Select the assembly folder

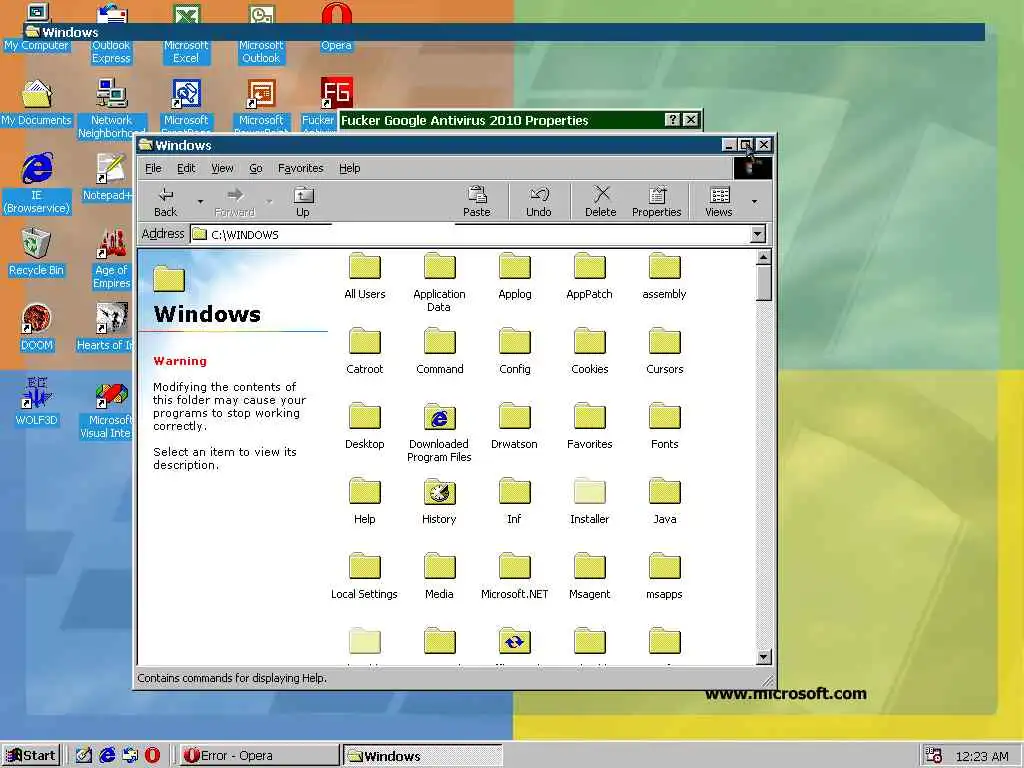coord(664,276)
